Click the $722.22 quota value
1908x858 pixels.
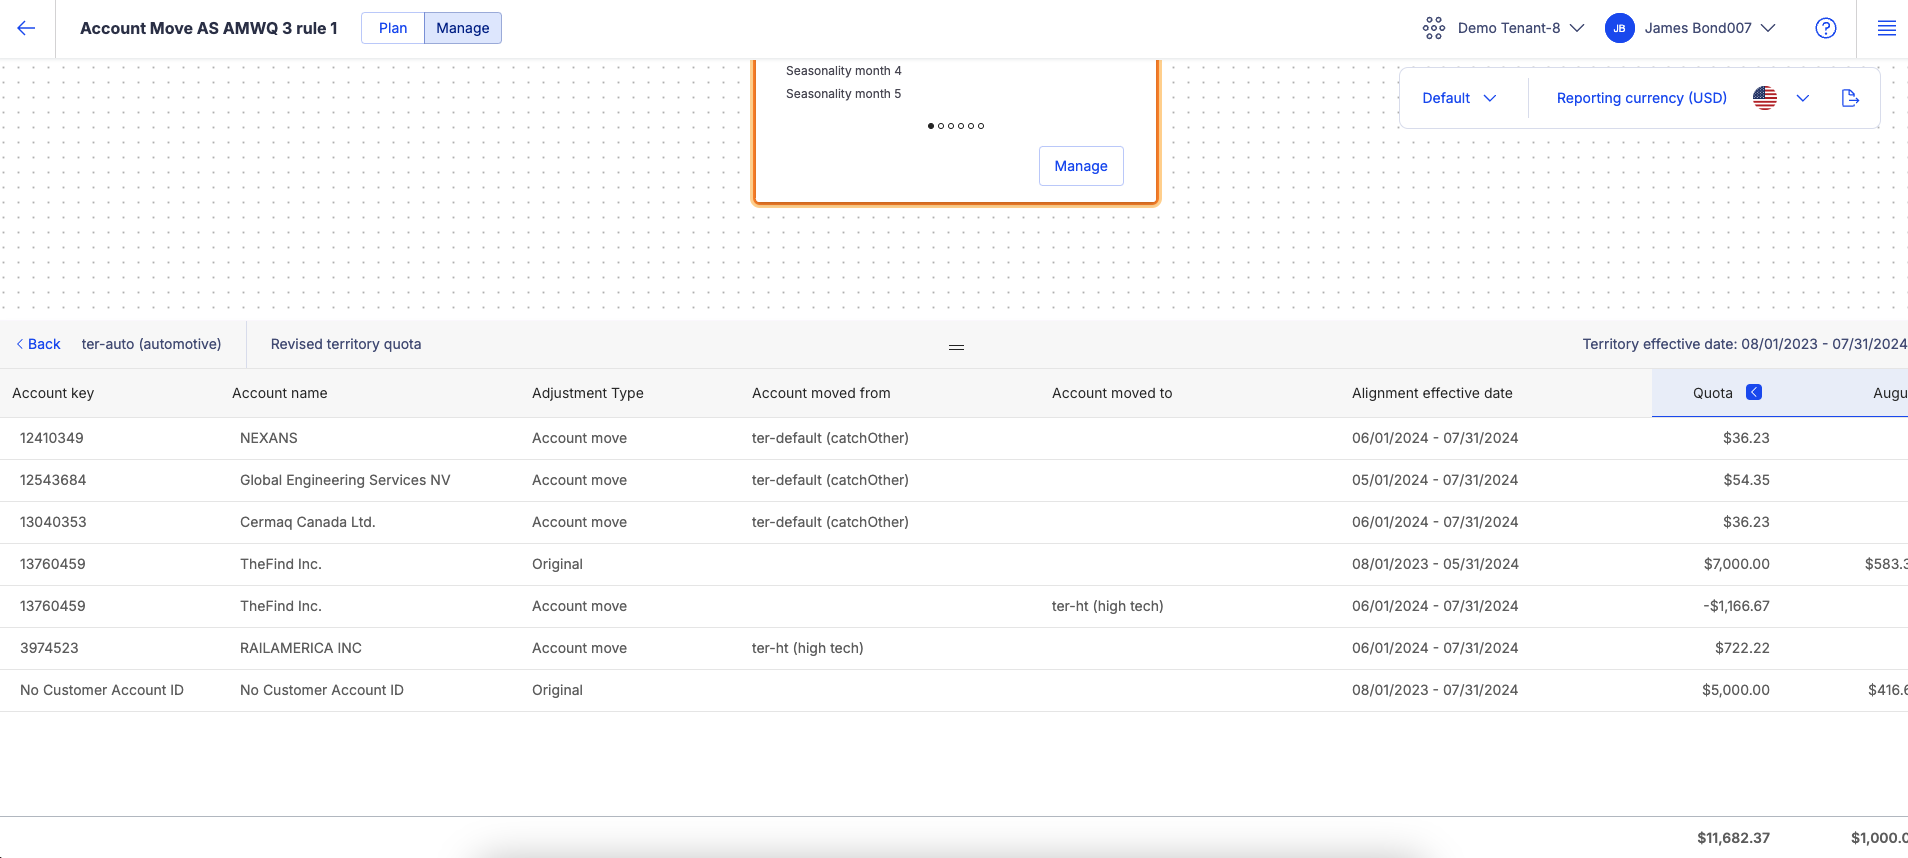[1742, 648]
